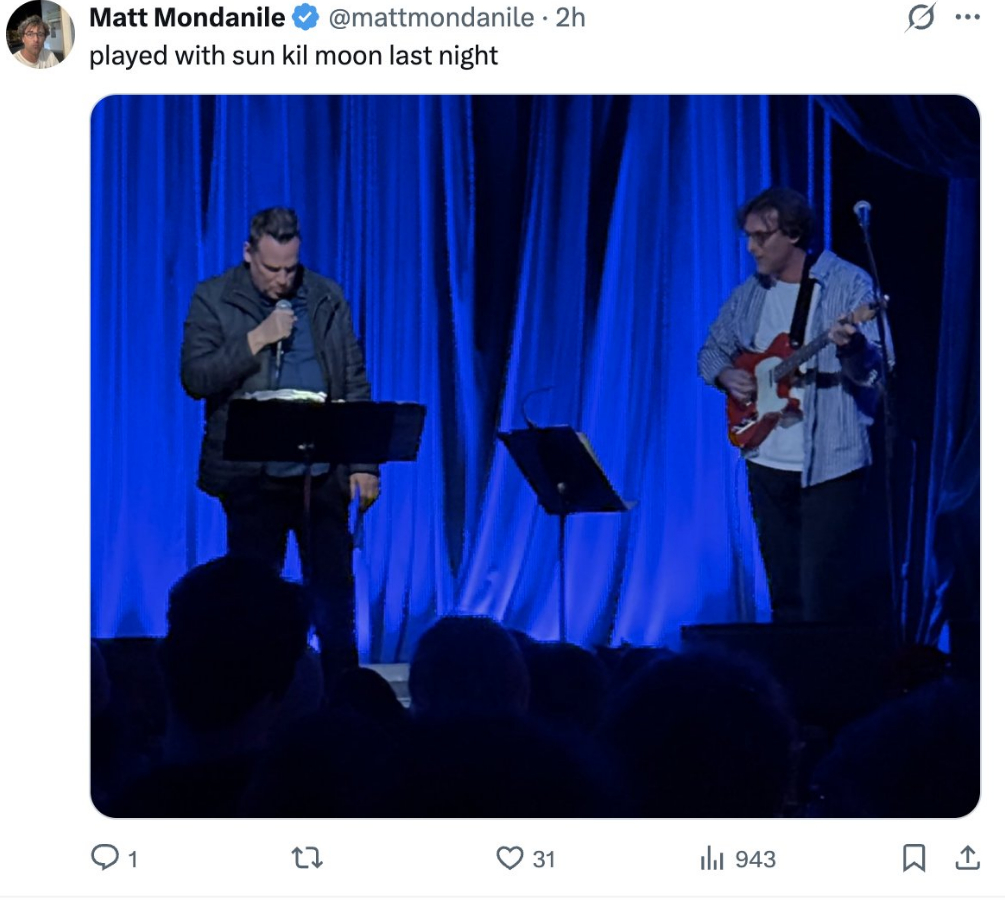Image resolution: width=1005 pixels, height=900 pixels.
Task: Click the 943 views count
Action: [755, 859]
